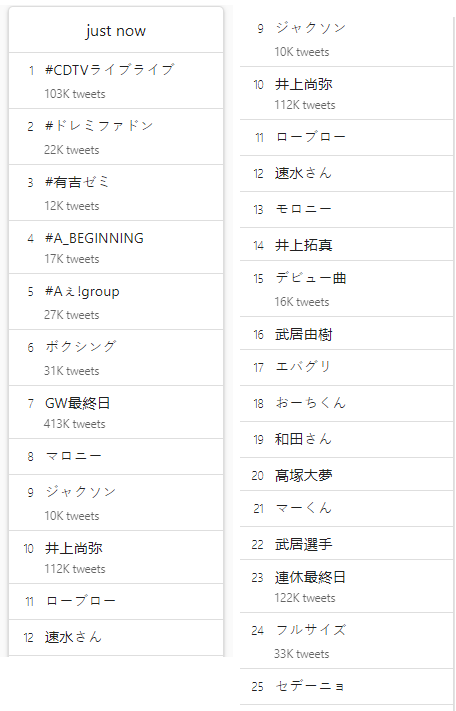Click the just now panel header
Image resolution: width=456 pixels, height=711 pixels.
(116, 30)
